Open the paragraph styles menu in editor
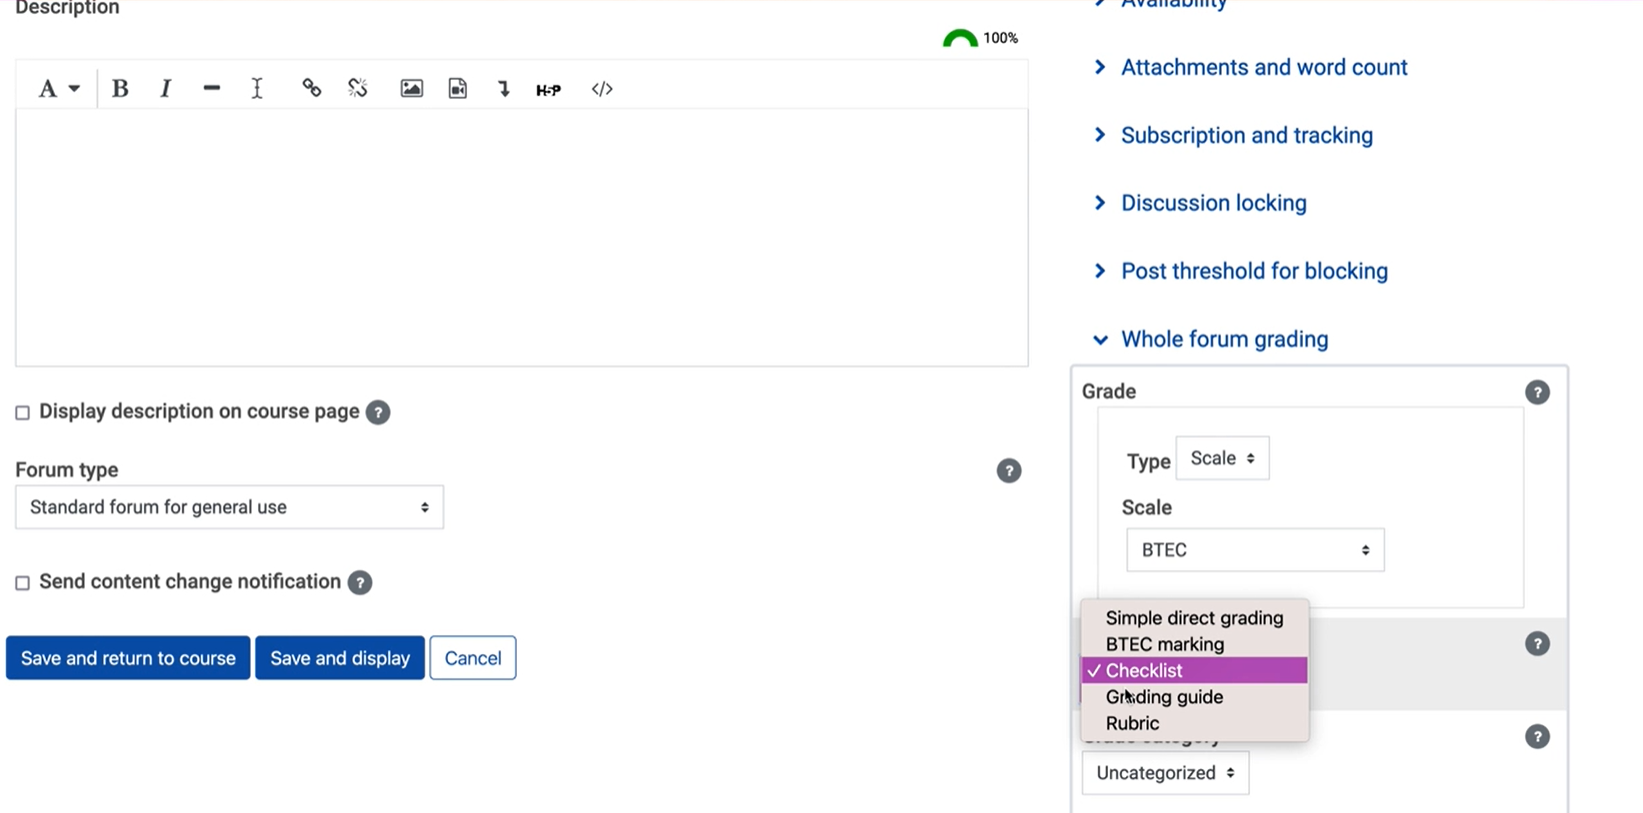1643x813 pixels. [58, 89]
